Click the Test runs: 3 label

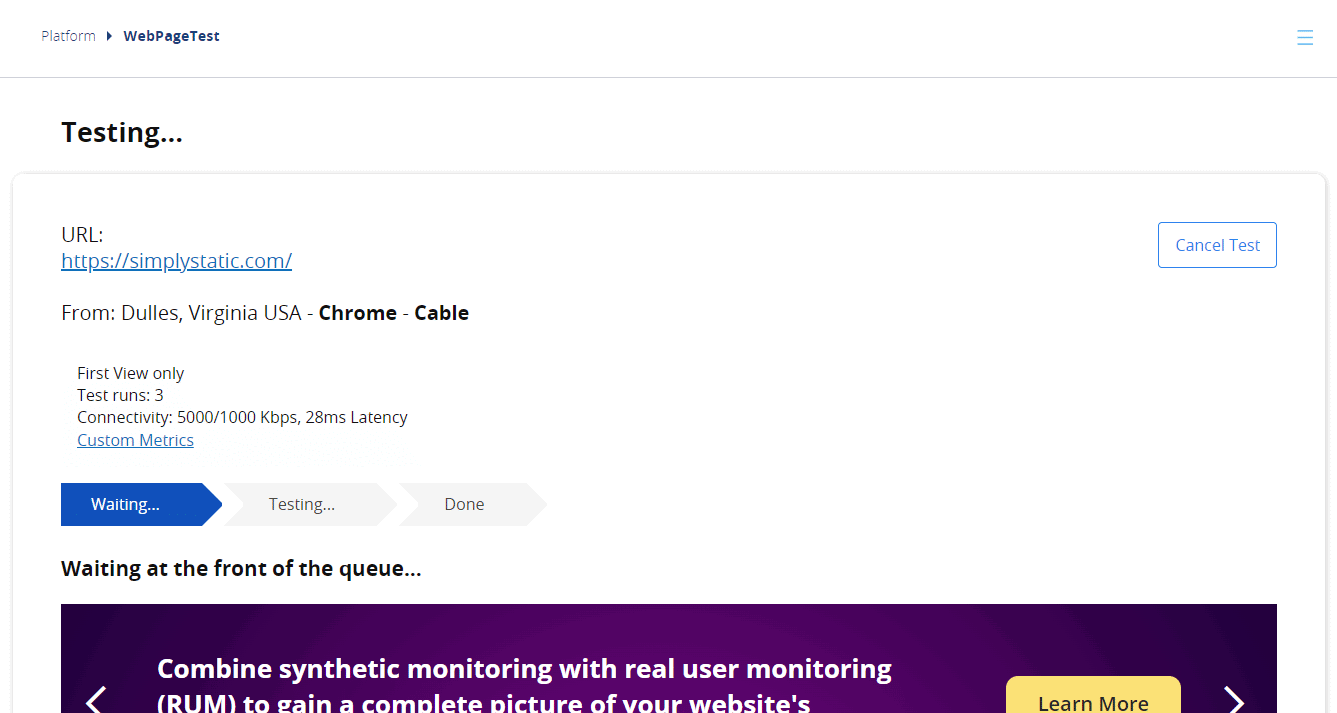[x=120, y=394]
